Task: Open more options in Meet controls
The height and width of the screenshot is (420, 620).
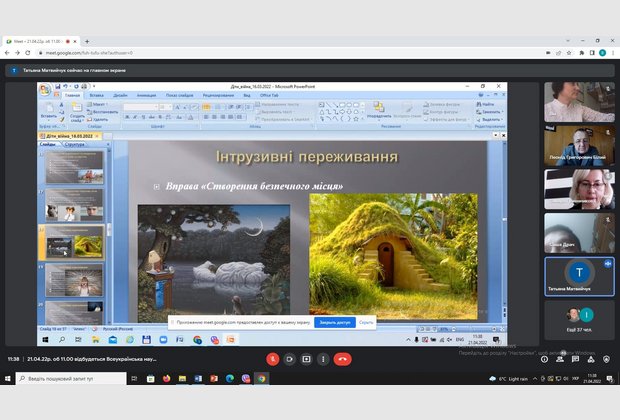Action: click(x=323, y=359)
